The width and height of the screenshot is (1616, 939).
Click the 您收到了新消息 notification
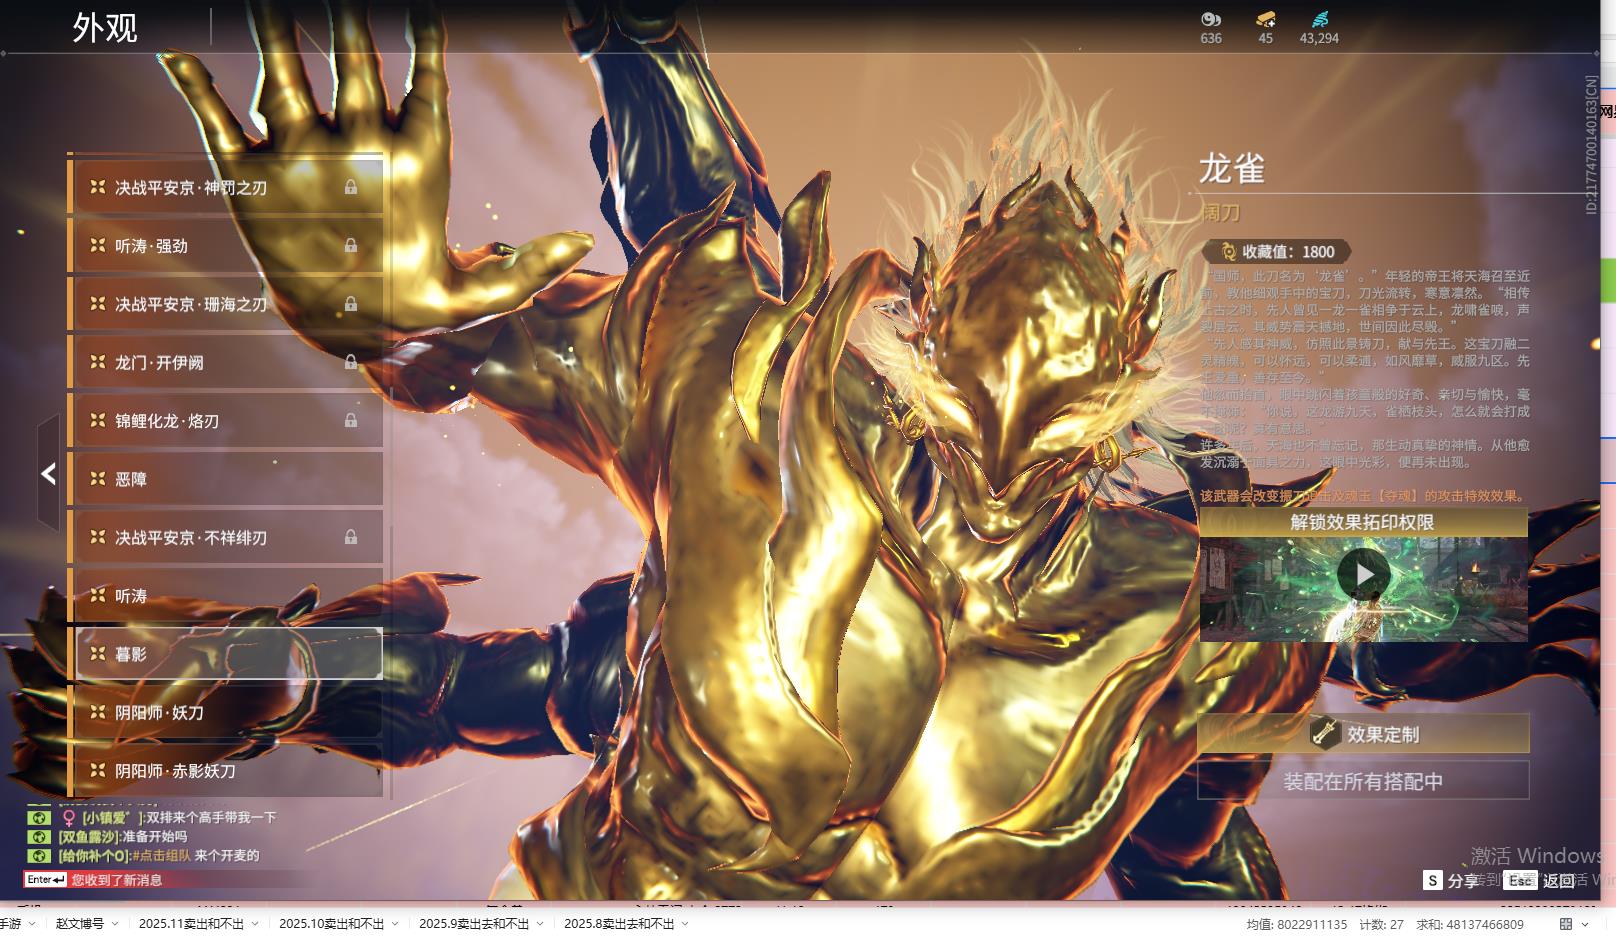click(x=117, y=880)
